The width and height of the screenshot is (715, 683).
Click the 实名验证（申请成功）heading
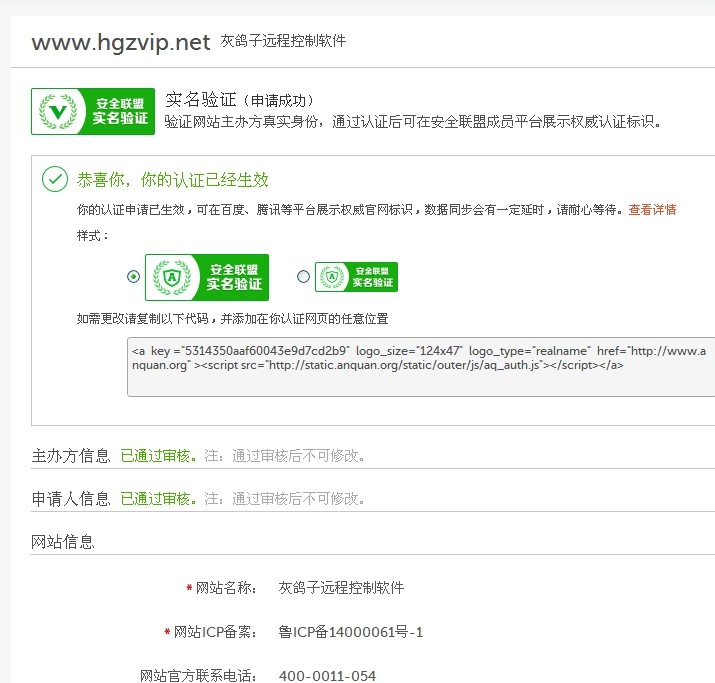click(x=240, y=100)
